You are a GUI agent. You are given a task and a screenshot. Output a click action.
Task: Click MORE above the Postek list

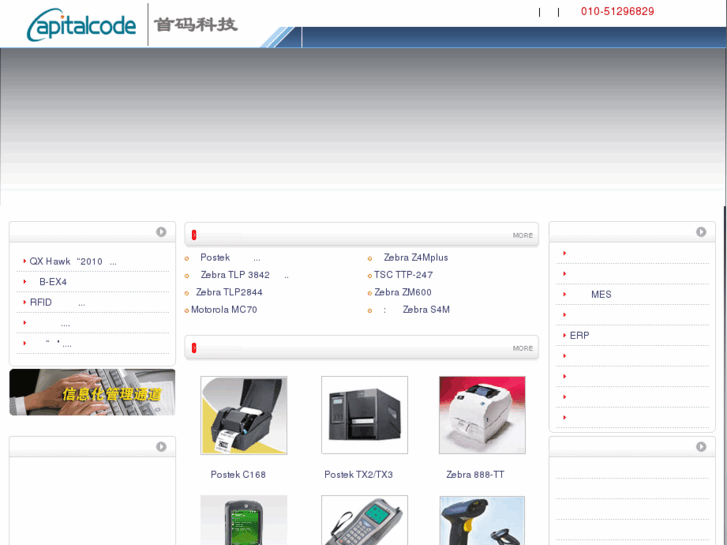tap(523, 236)
